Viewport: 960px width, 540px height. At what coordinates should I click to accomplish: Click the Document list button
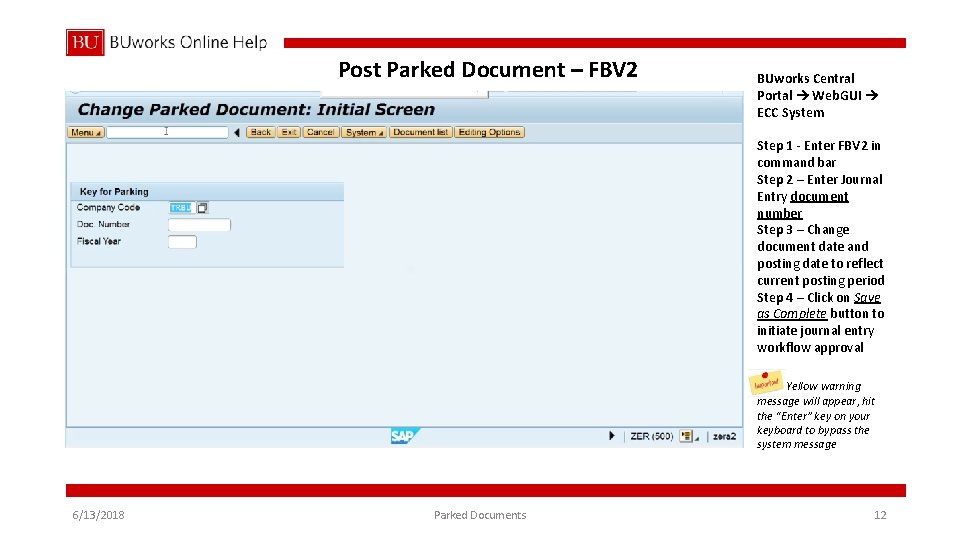(x=421, y=132)
